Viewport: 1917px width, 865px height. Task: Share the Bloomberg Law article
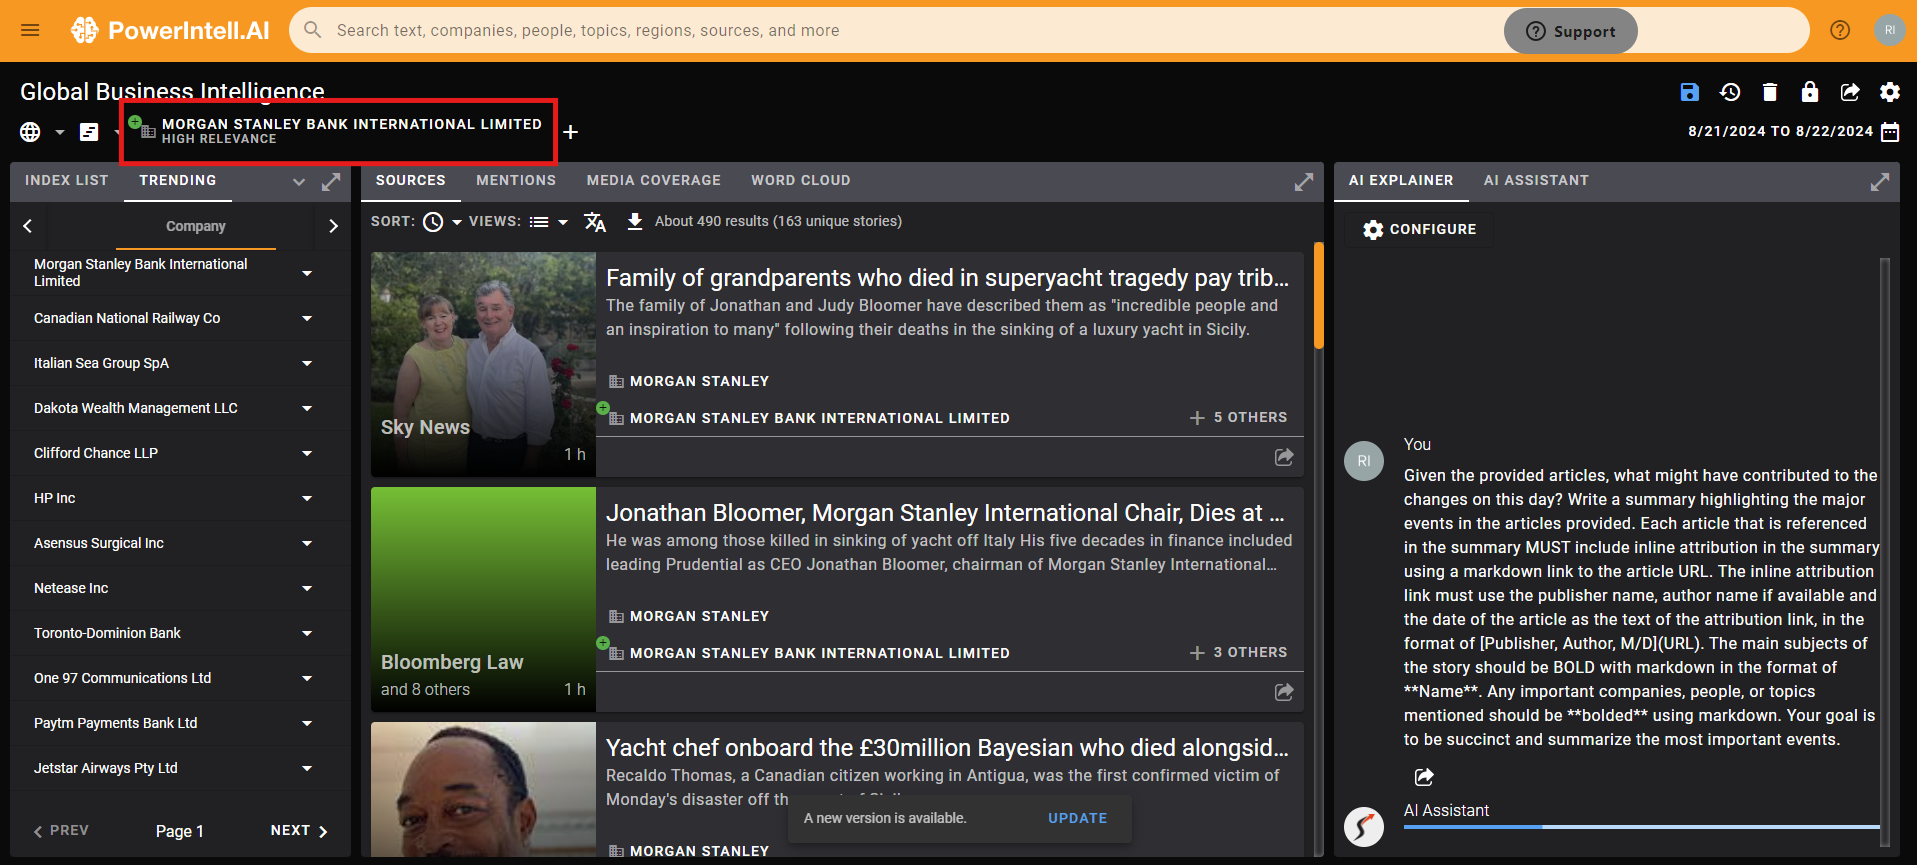pos(1284,692)
